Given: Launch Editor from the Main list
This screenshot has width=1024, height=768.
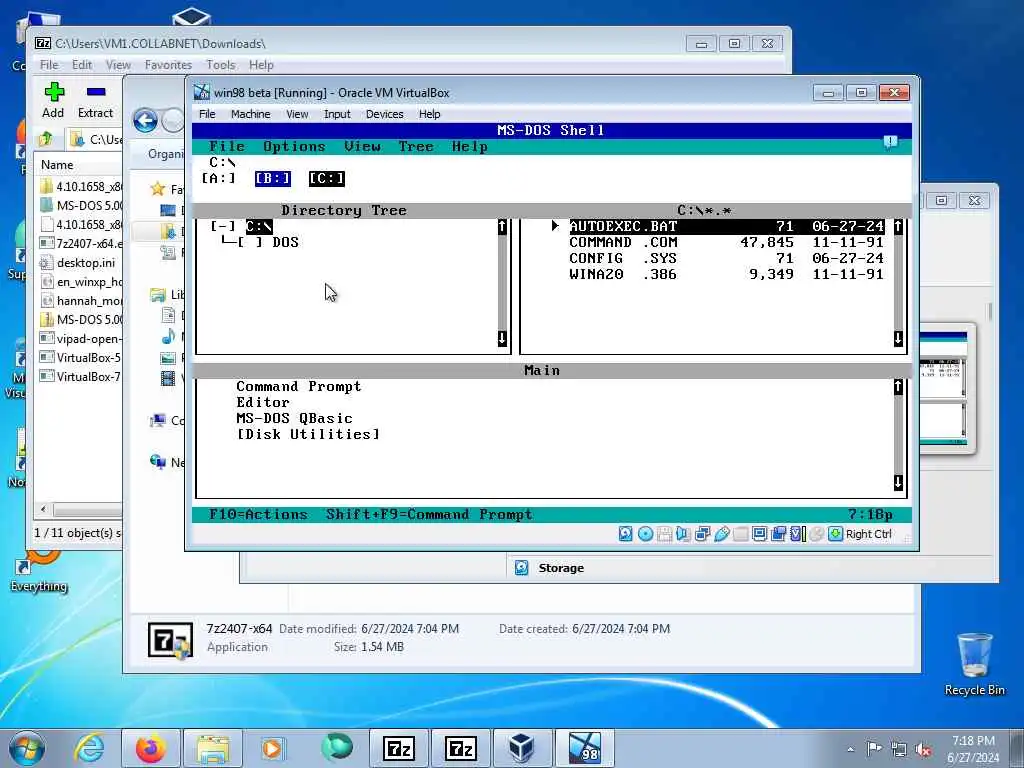Looking at the screenshot, I should click(x=263, y=402).
